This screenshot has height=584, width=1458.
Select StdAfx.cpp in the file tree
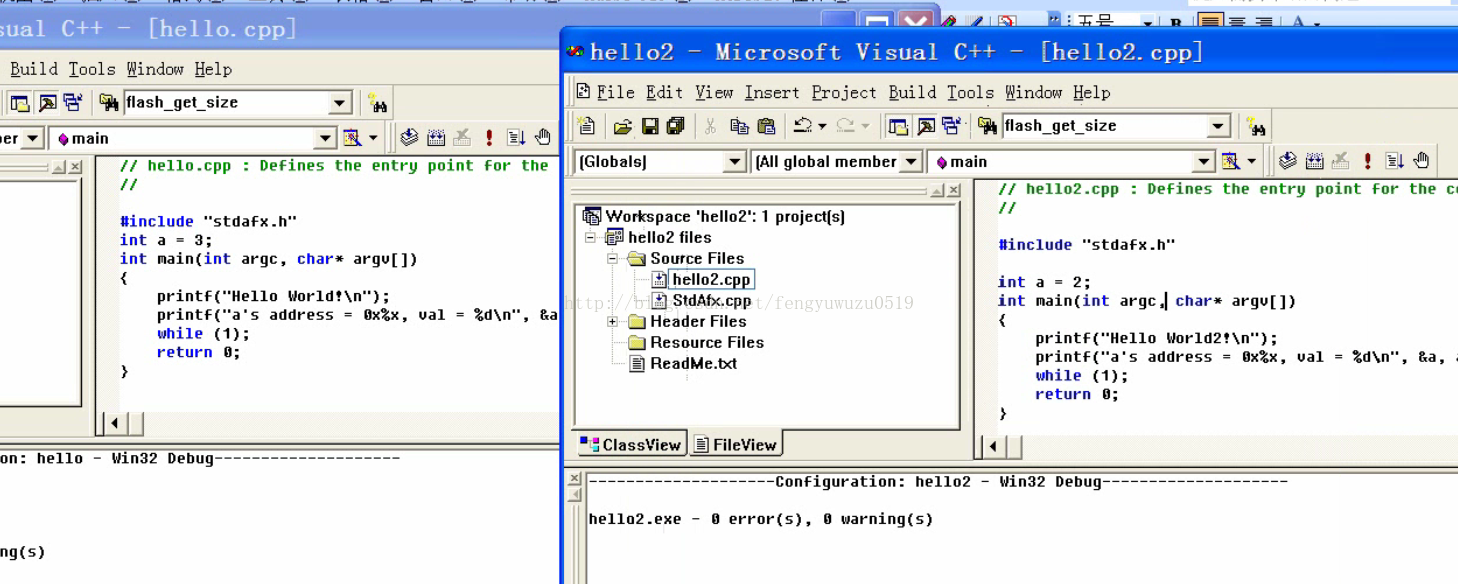[712, 301]
